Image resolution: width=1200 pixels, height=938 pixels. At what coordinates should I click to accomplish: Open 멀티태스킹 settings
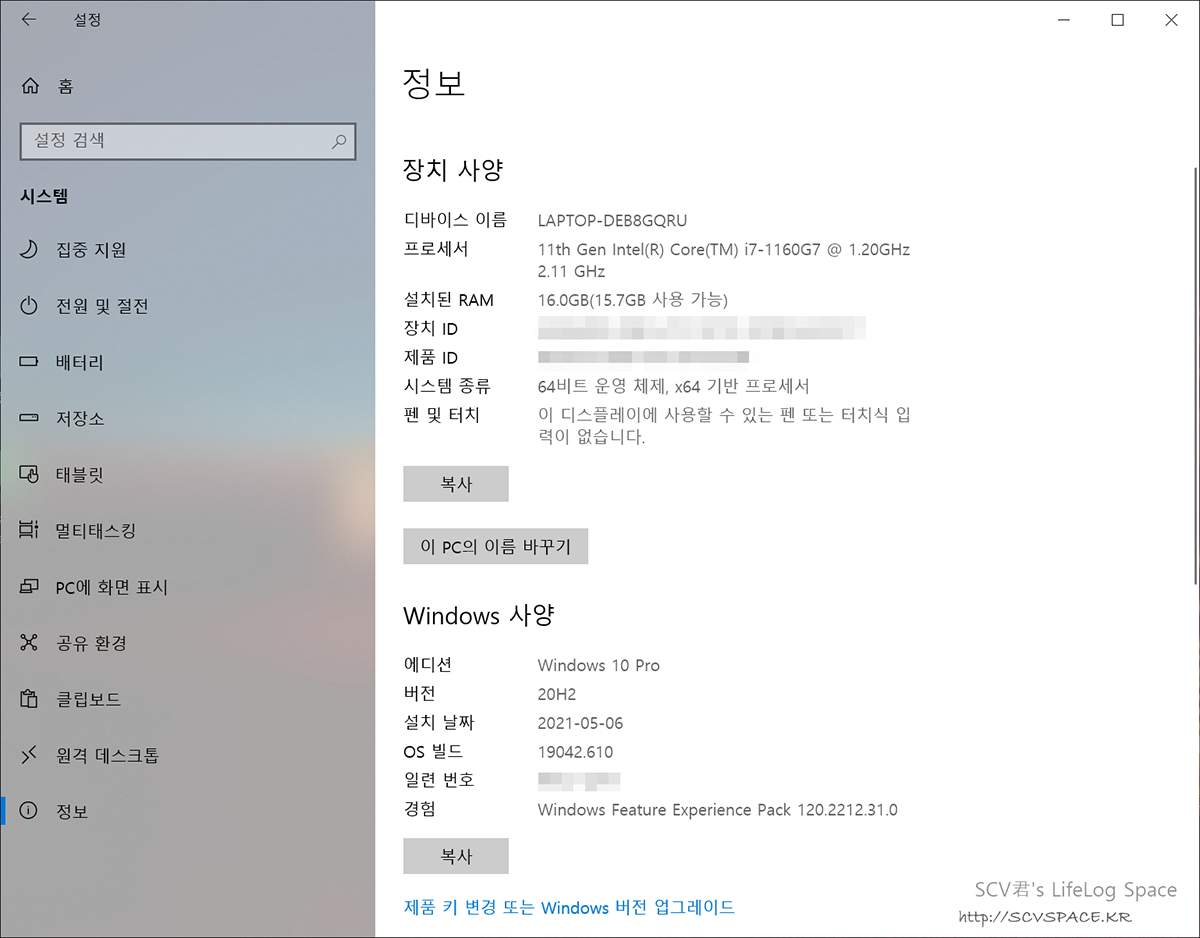tap(187, 531)
